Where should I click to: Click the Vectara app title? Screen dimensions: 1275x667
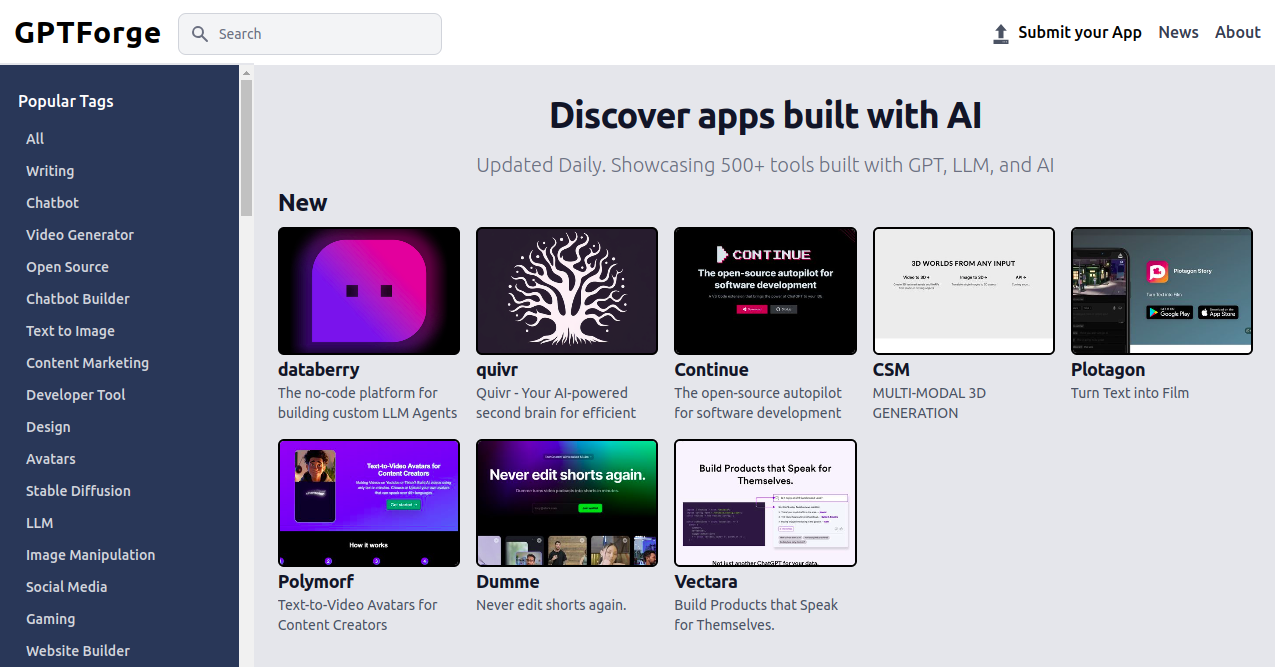click(x=706, y=582)
